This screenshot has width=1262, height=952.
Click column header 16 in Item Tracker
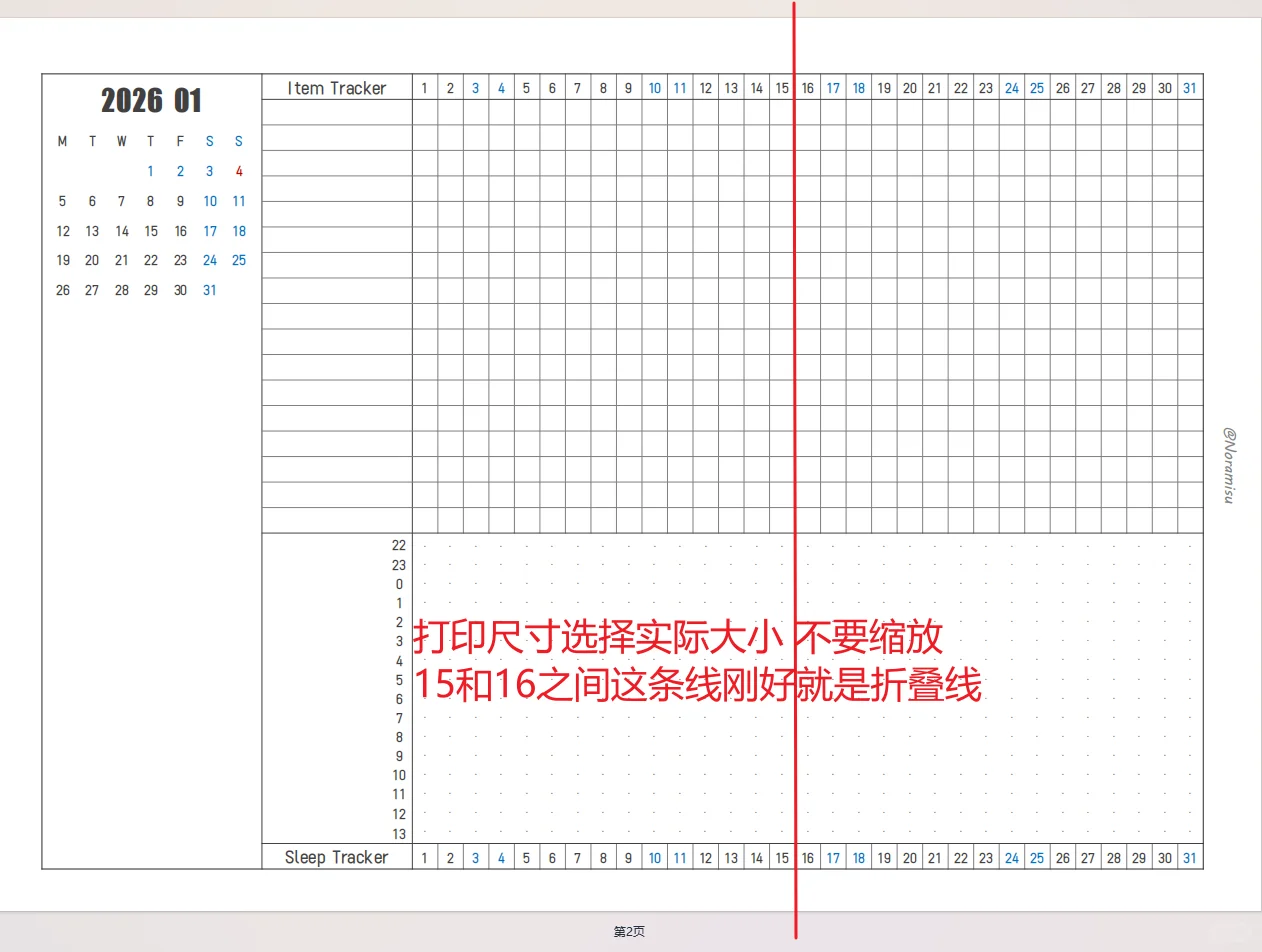(x=808, y=88)
